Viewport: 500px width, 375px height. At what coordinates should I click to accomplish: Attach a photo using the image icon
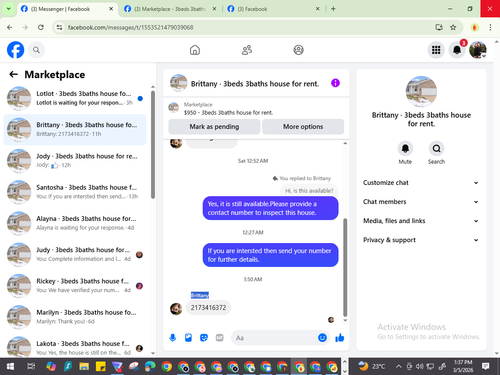(188, 338)
